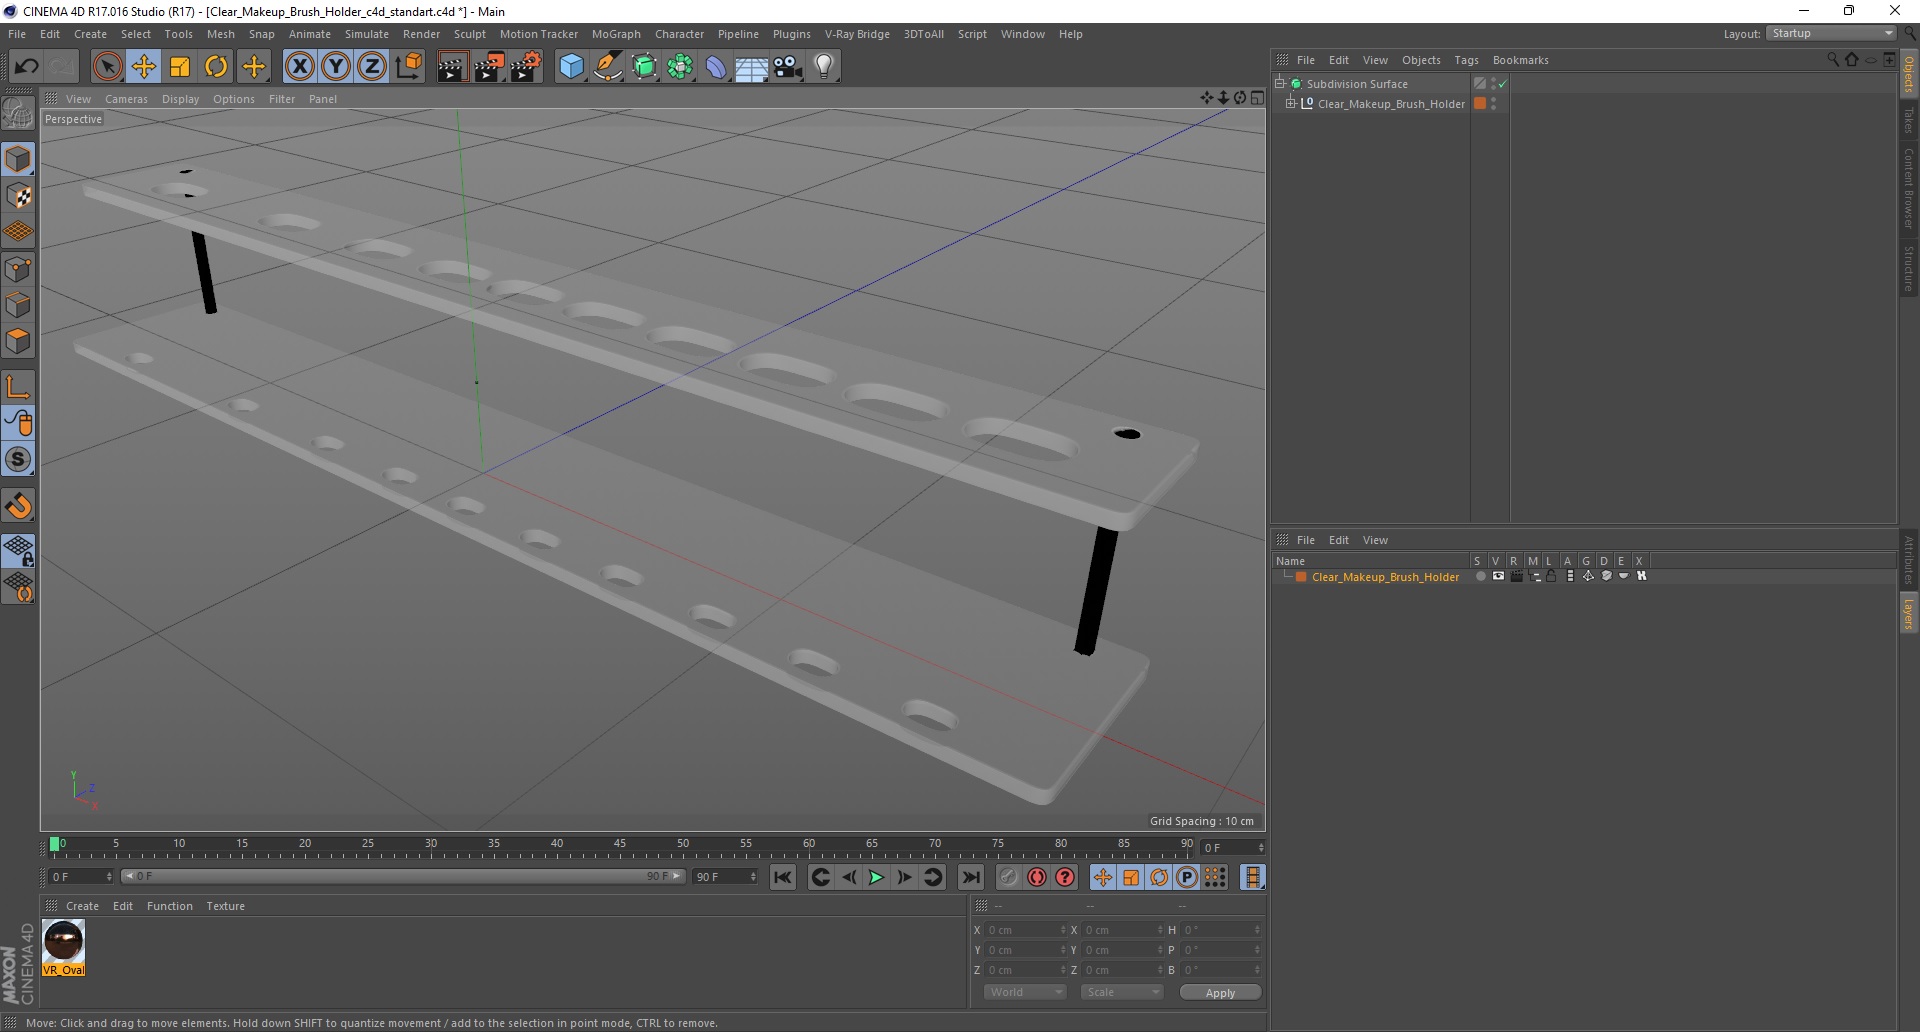Select the Scale tool icon
1920x1032 pixels.
point(180,67)
